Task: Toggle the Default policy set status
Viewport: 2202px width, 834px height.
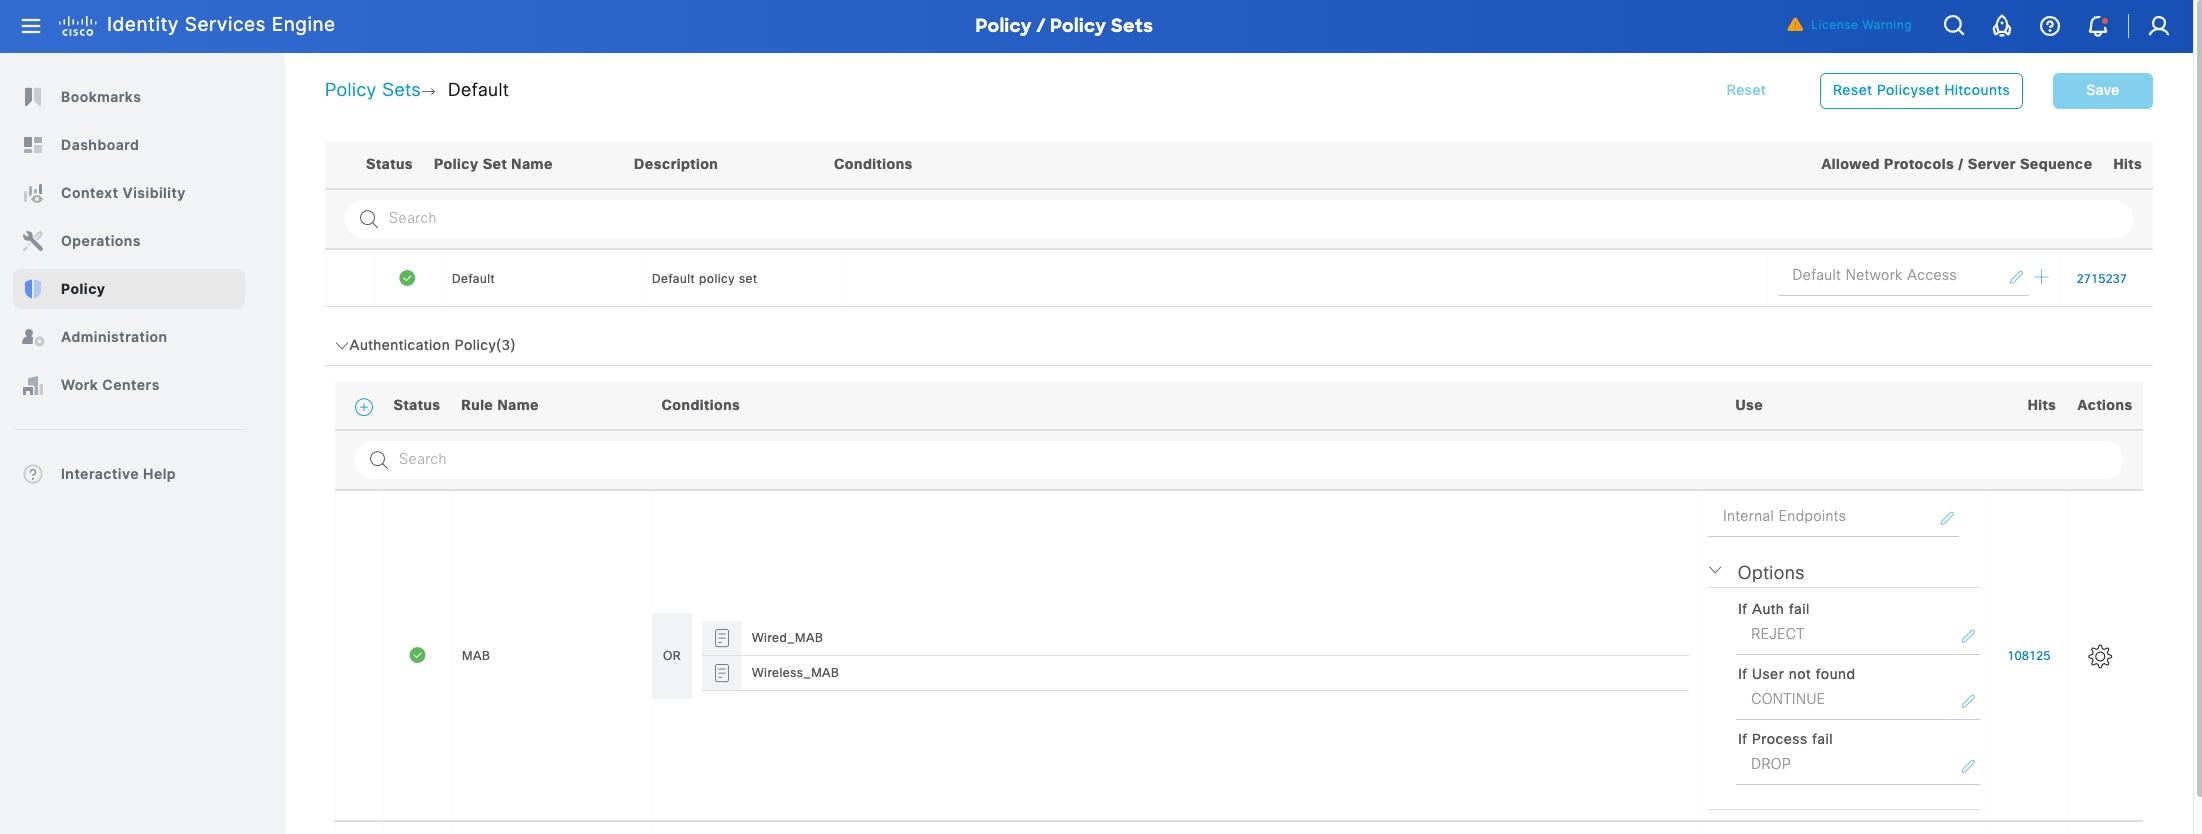Action: [407, 278]
